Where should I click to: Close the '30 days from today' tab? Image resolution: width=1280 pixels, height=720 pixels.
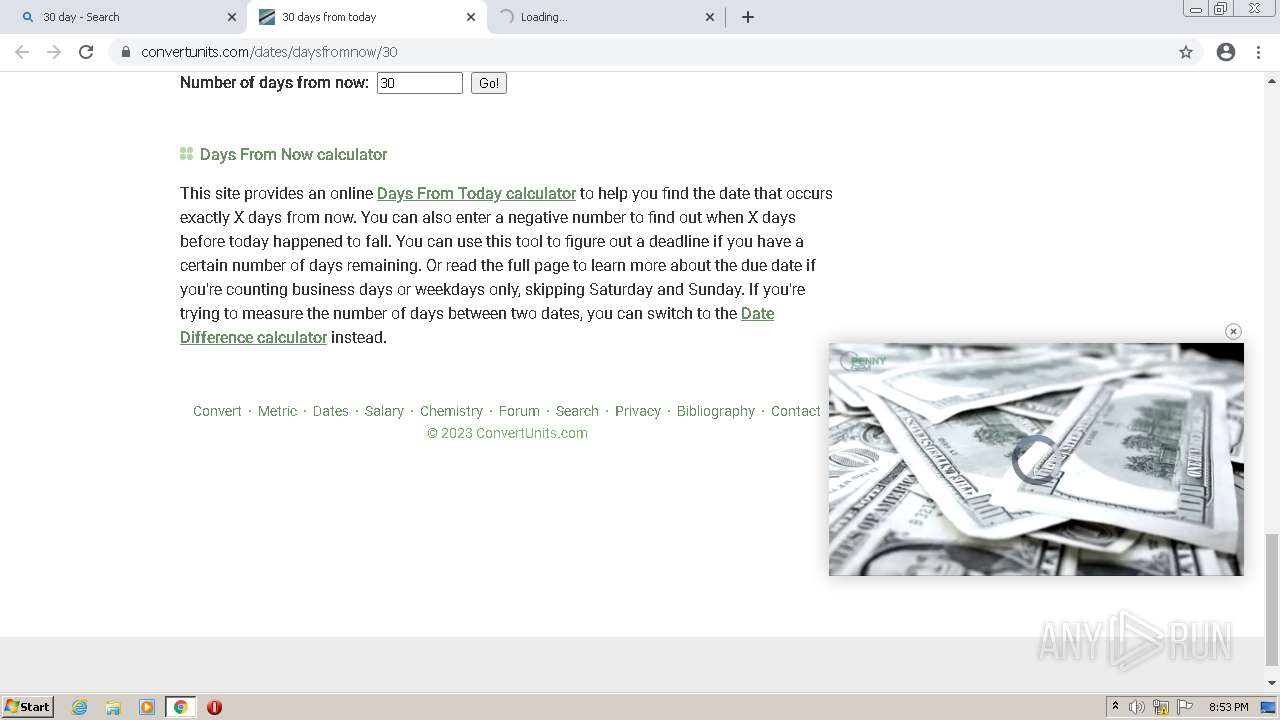click(471, 17)
